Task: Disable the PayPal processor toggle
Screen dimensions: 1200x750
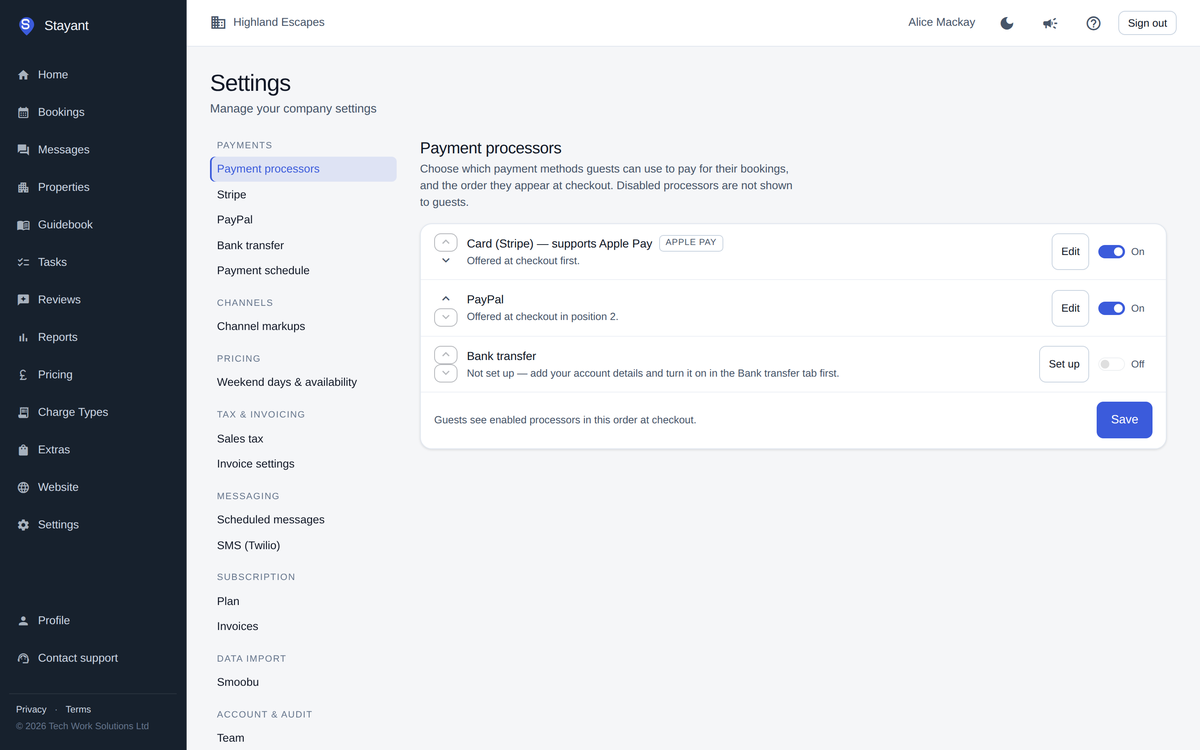Action: (x=1111, y=308)
